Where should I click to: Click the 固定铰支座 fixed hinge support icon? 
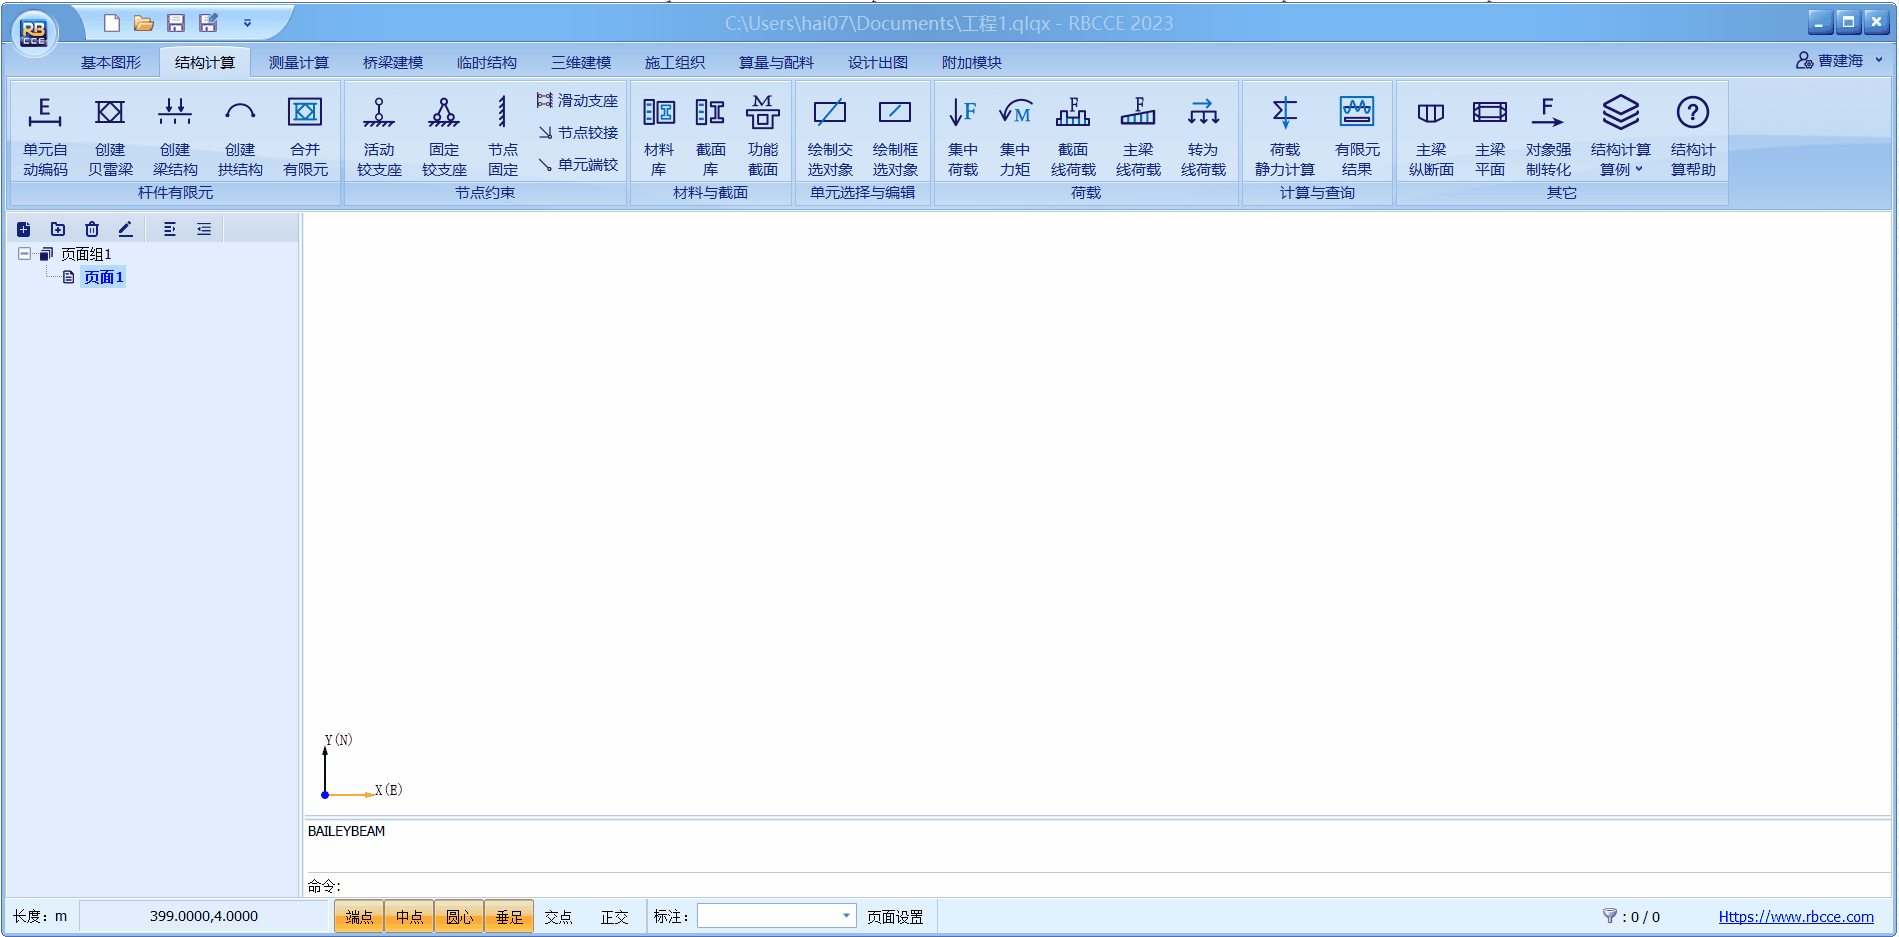point(444,136)
